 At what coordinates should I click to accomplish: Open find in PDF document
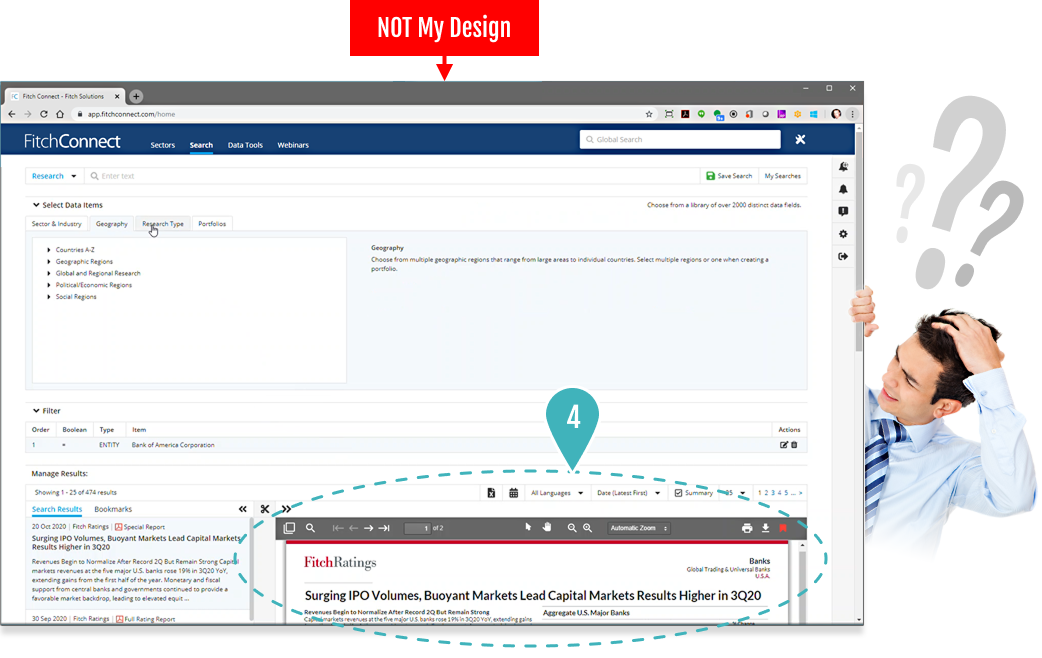(x=310, y=528)
